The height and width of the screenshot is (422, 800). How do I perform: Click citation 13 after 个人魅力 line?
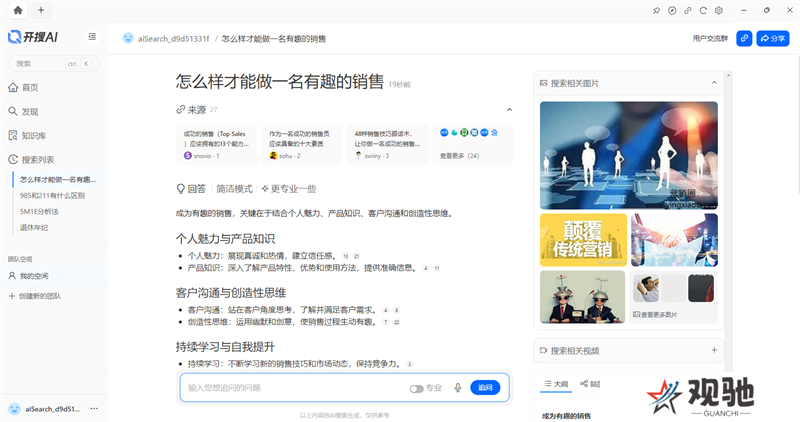(x=345, y=256)
